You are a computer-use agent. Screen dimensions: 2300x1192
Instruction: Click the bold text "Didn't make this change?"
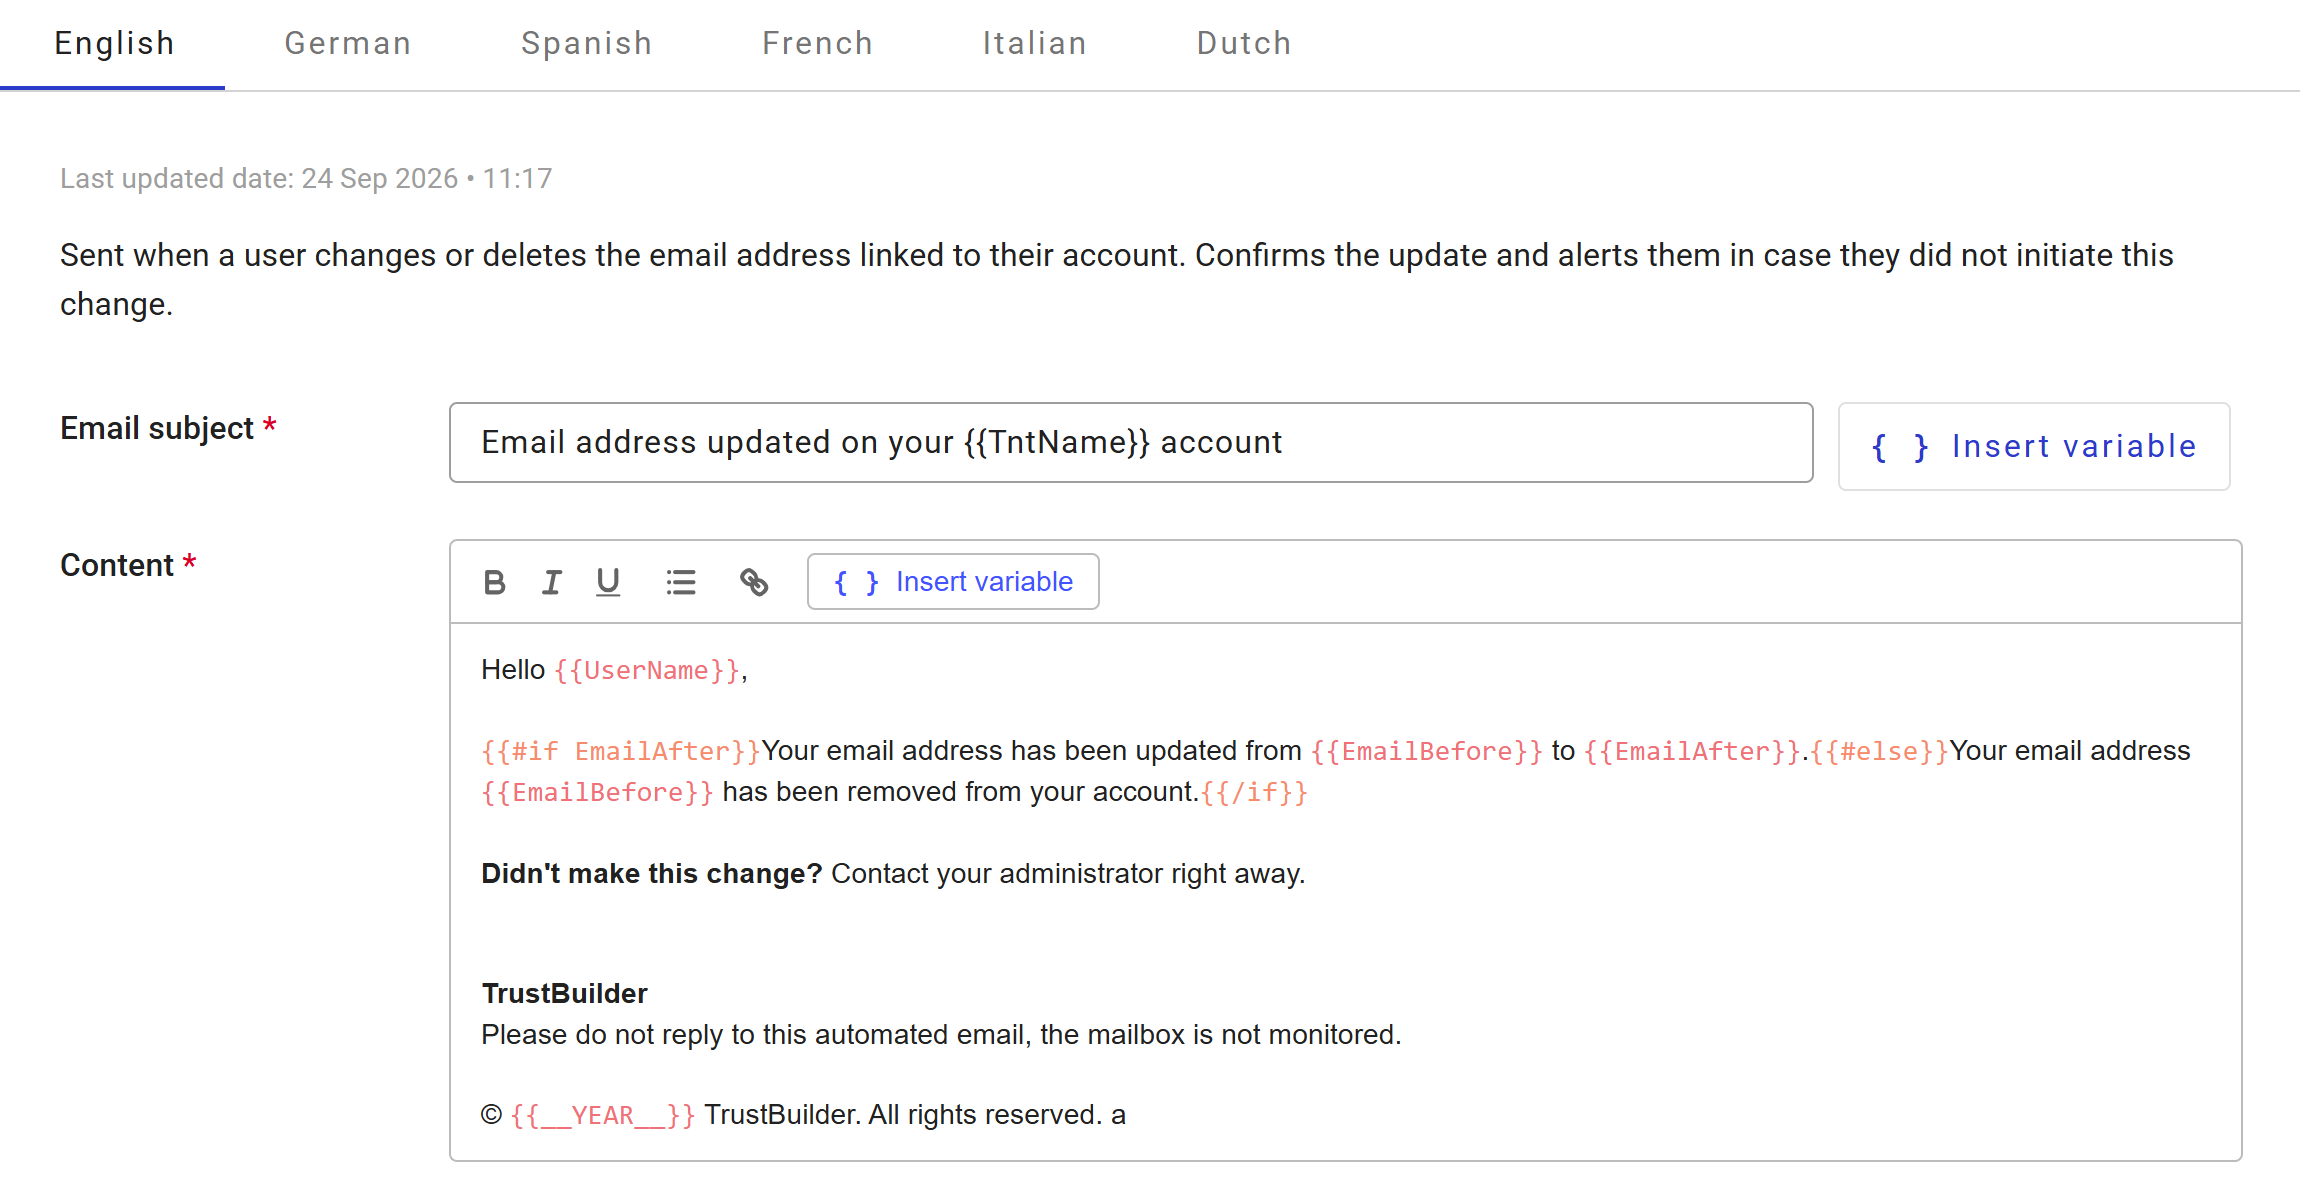coord(651,873)
